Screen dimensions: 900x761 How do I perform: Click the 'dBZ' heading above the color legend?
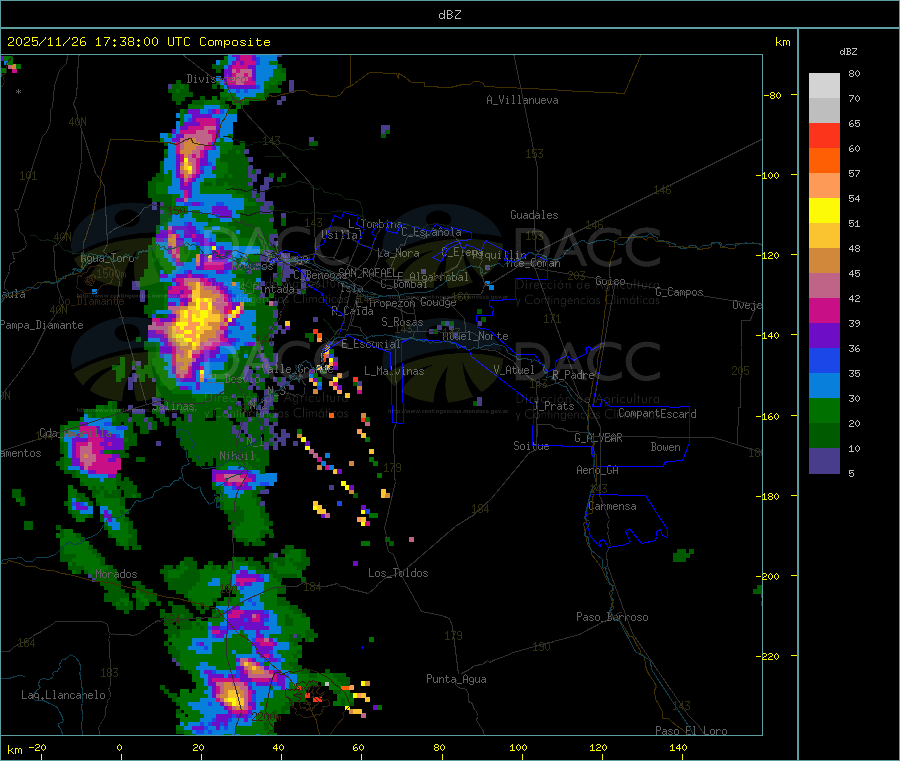click(848, 52)
